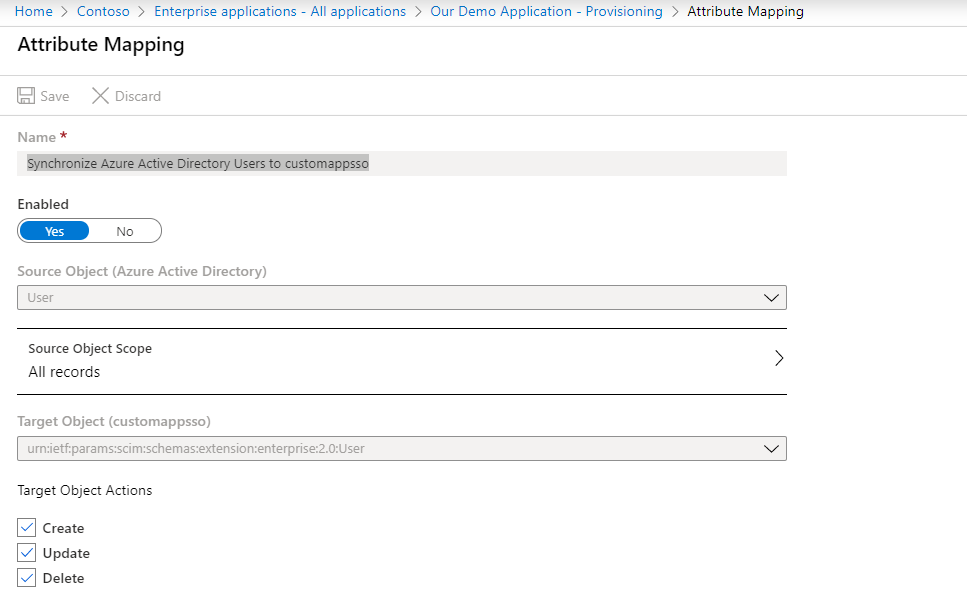Open the Source Object User dropdown

pos(401,297)
